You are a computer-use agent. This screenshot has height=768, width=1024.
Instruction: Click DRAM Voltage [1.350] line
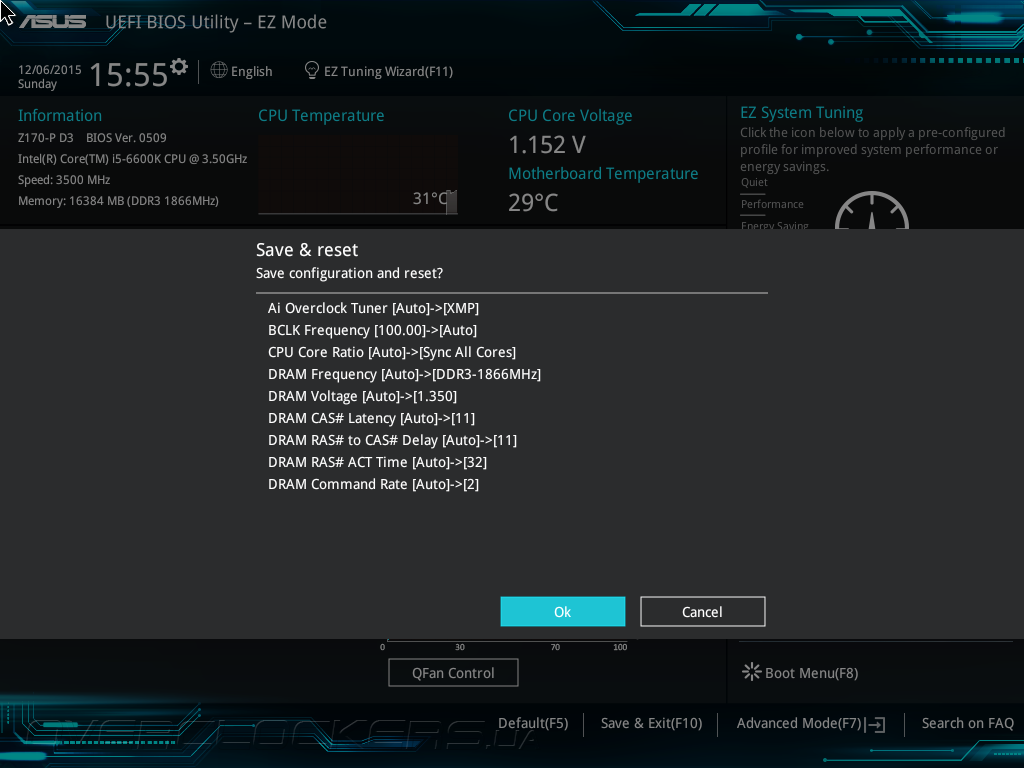pos(362,396)
